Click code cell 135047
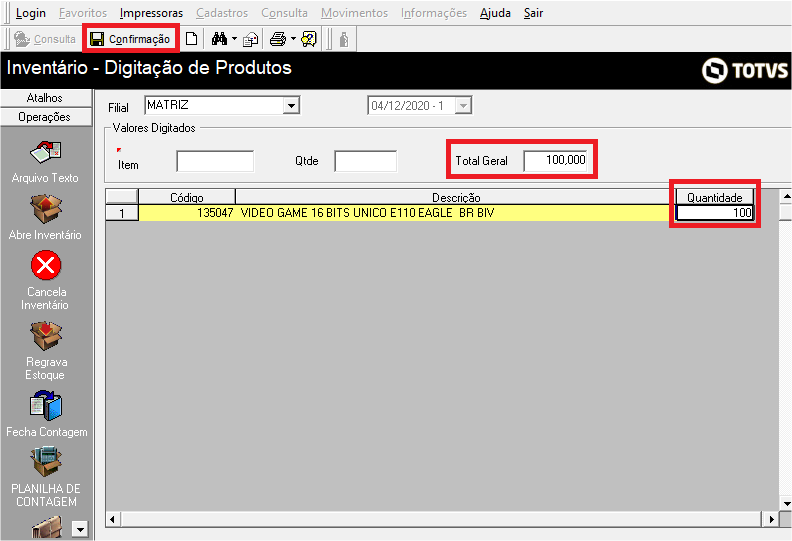 [187, 213]
